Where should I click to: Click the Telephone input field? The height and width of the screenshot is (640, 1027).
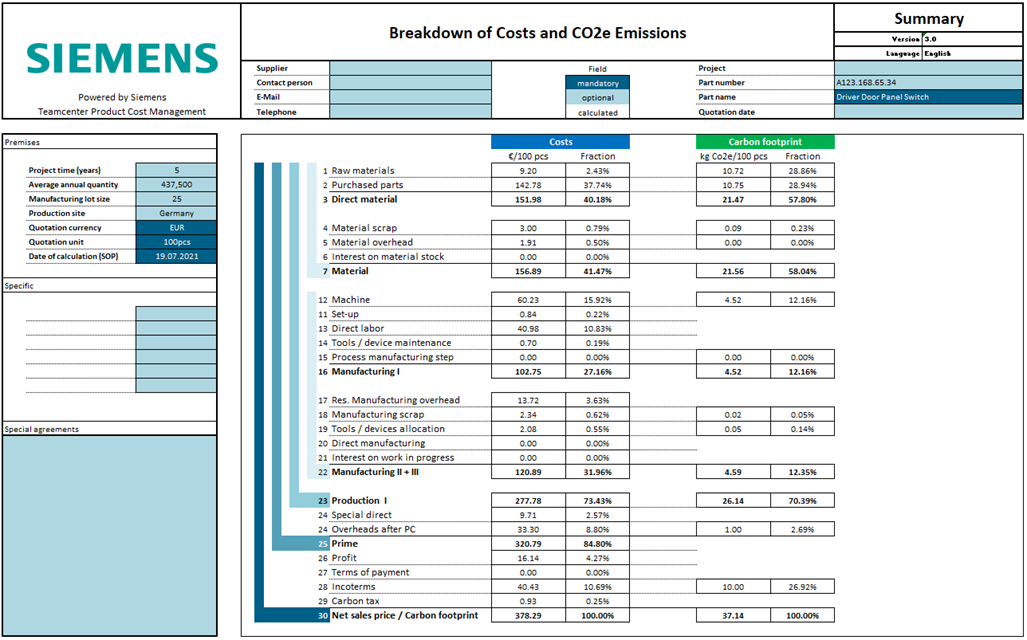pyautogui.click(x=410, y=112)
